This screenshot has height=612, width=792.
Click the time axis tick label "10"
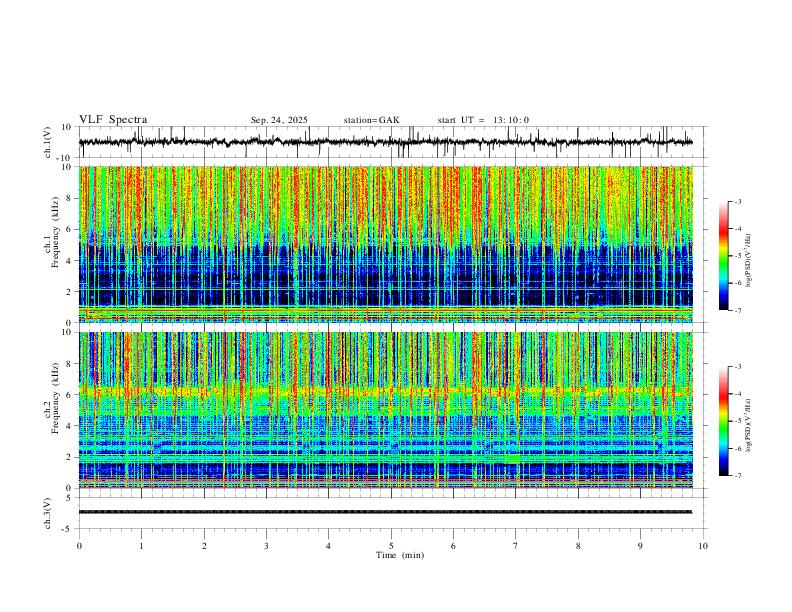pos(703,546)
